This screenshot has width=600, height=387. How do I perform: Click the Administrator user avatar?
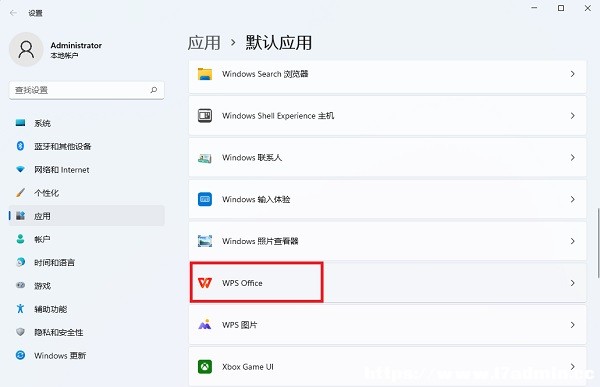click(26, 49)
